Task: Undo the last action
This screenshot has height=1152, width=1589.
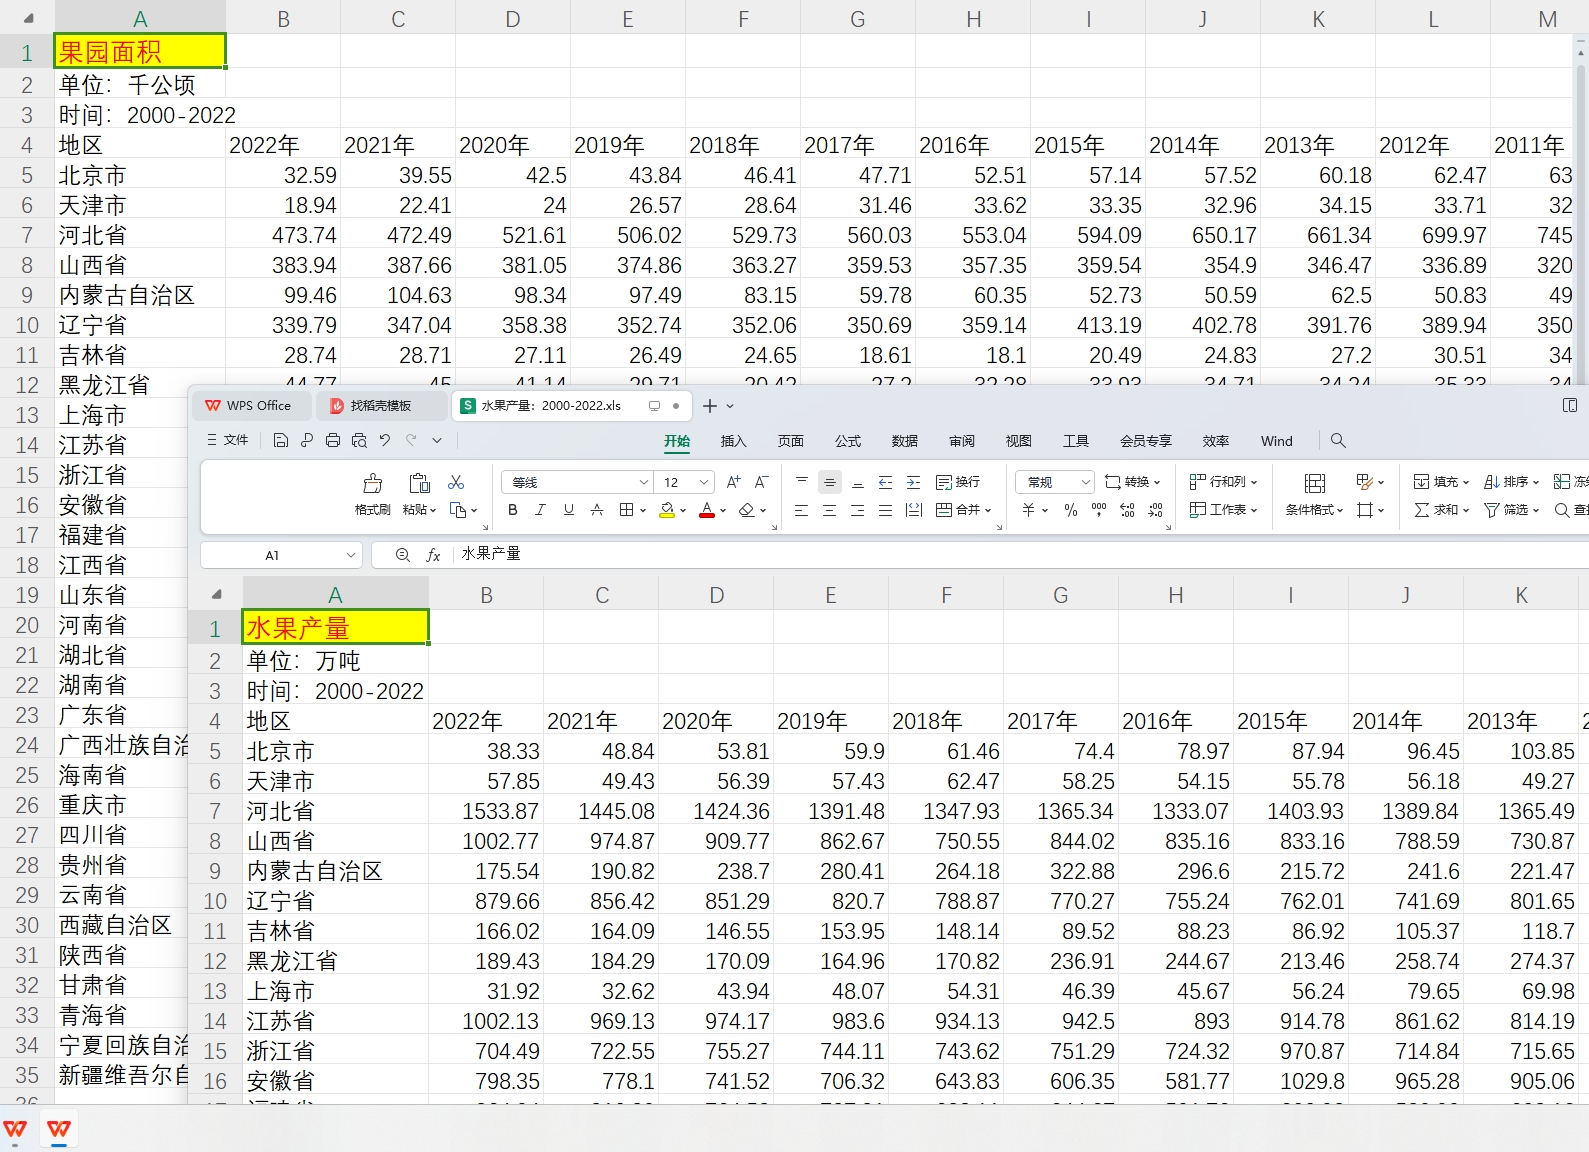Action: tap(385, 440)
